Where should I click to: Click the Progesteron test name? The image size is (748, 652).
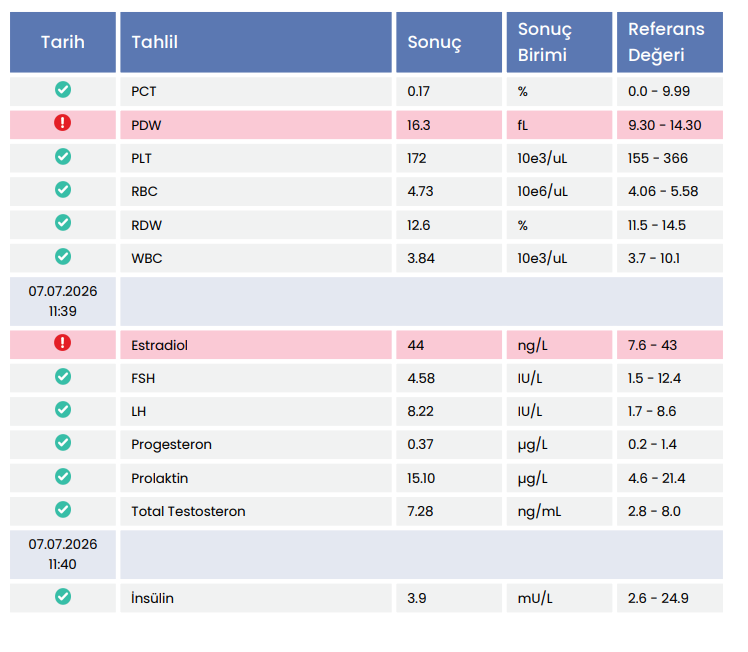171,445
